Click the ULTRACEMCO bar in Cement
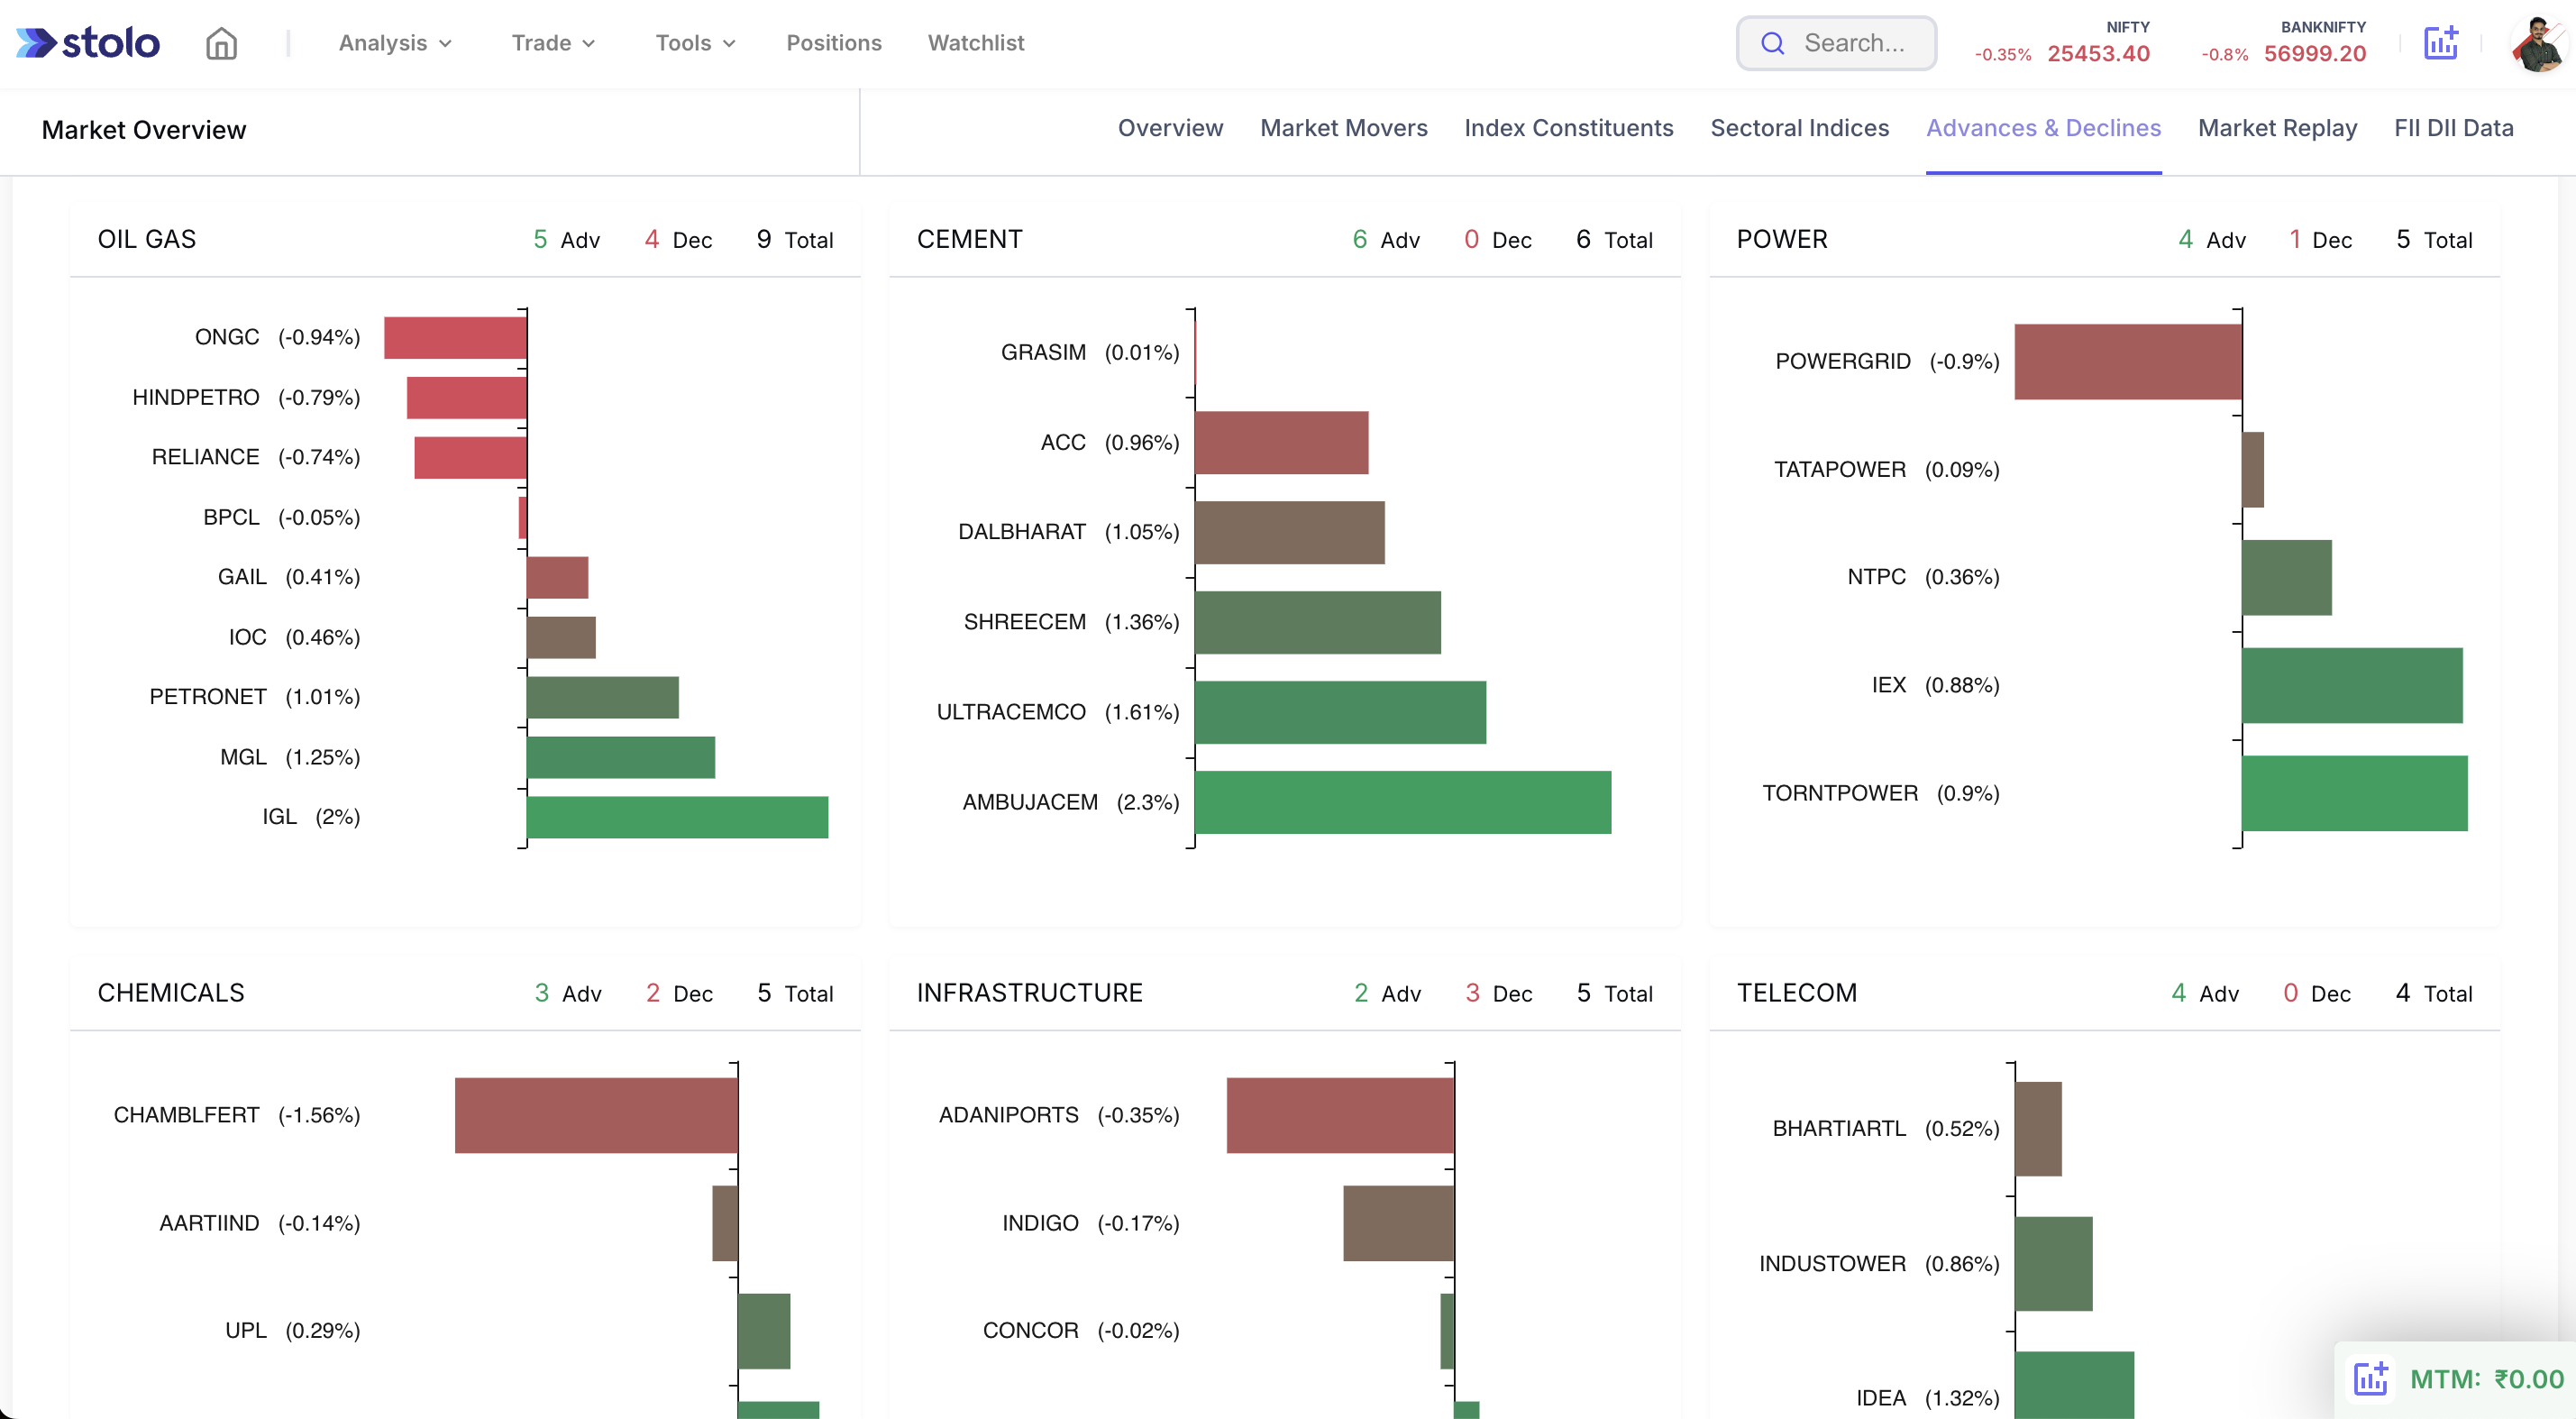2576x1419 pixels. 1340,712
